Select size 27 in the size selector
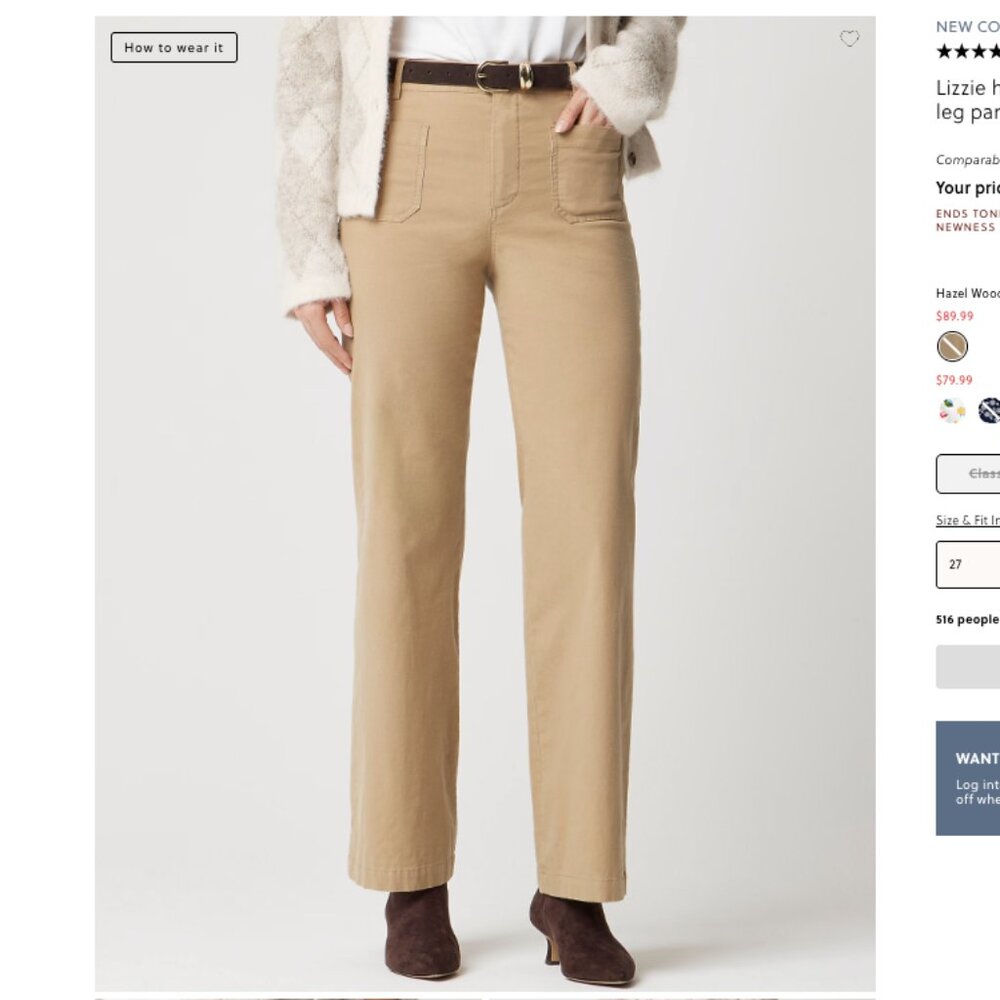The height and width of the screenshot is (1000, 1000). [966, 565]
